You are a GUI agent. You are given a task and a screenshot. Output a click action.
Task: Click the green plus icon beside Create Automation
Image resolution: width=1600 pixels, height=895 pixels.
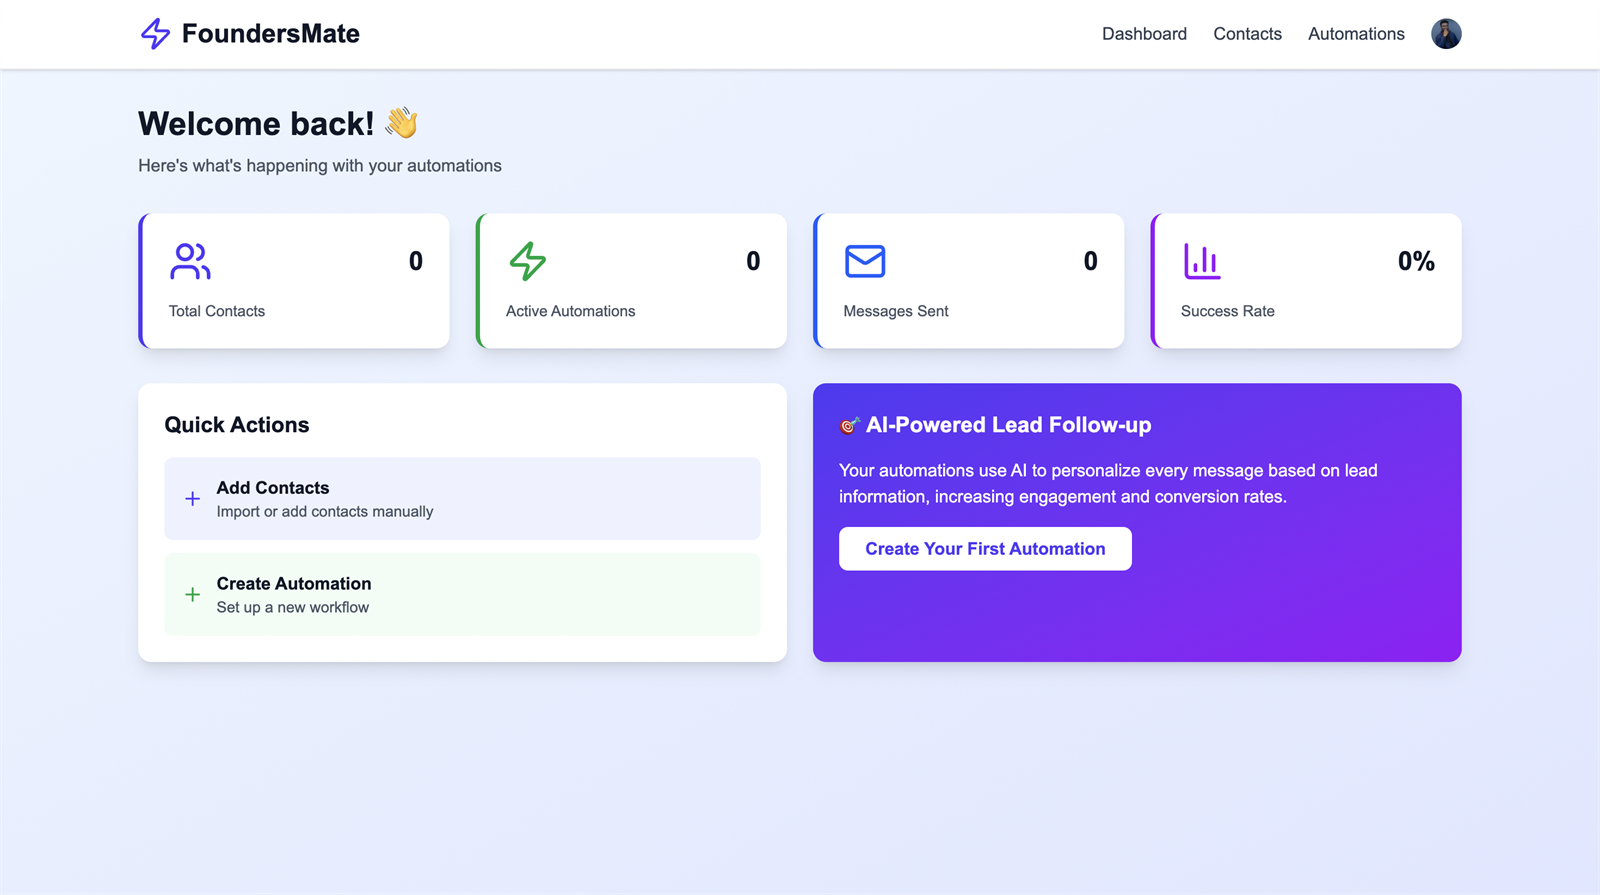[193, 594]
